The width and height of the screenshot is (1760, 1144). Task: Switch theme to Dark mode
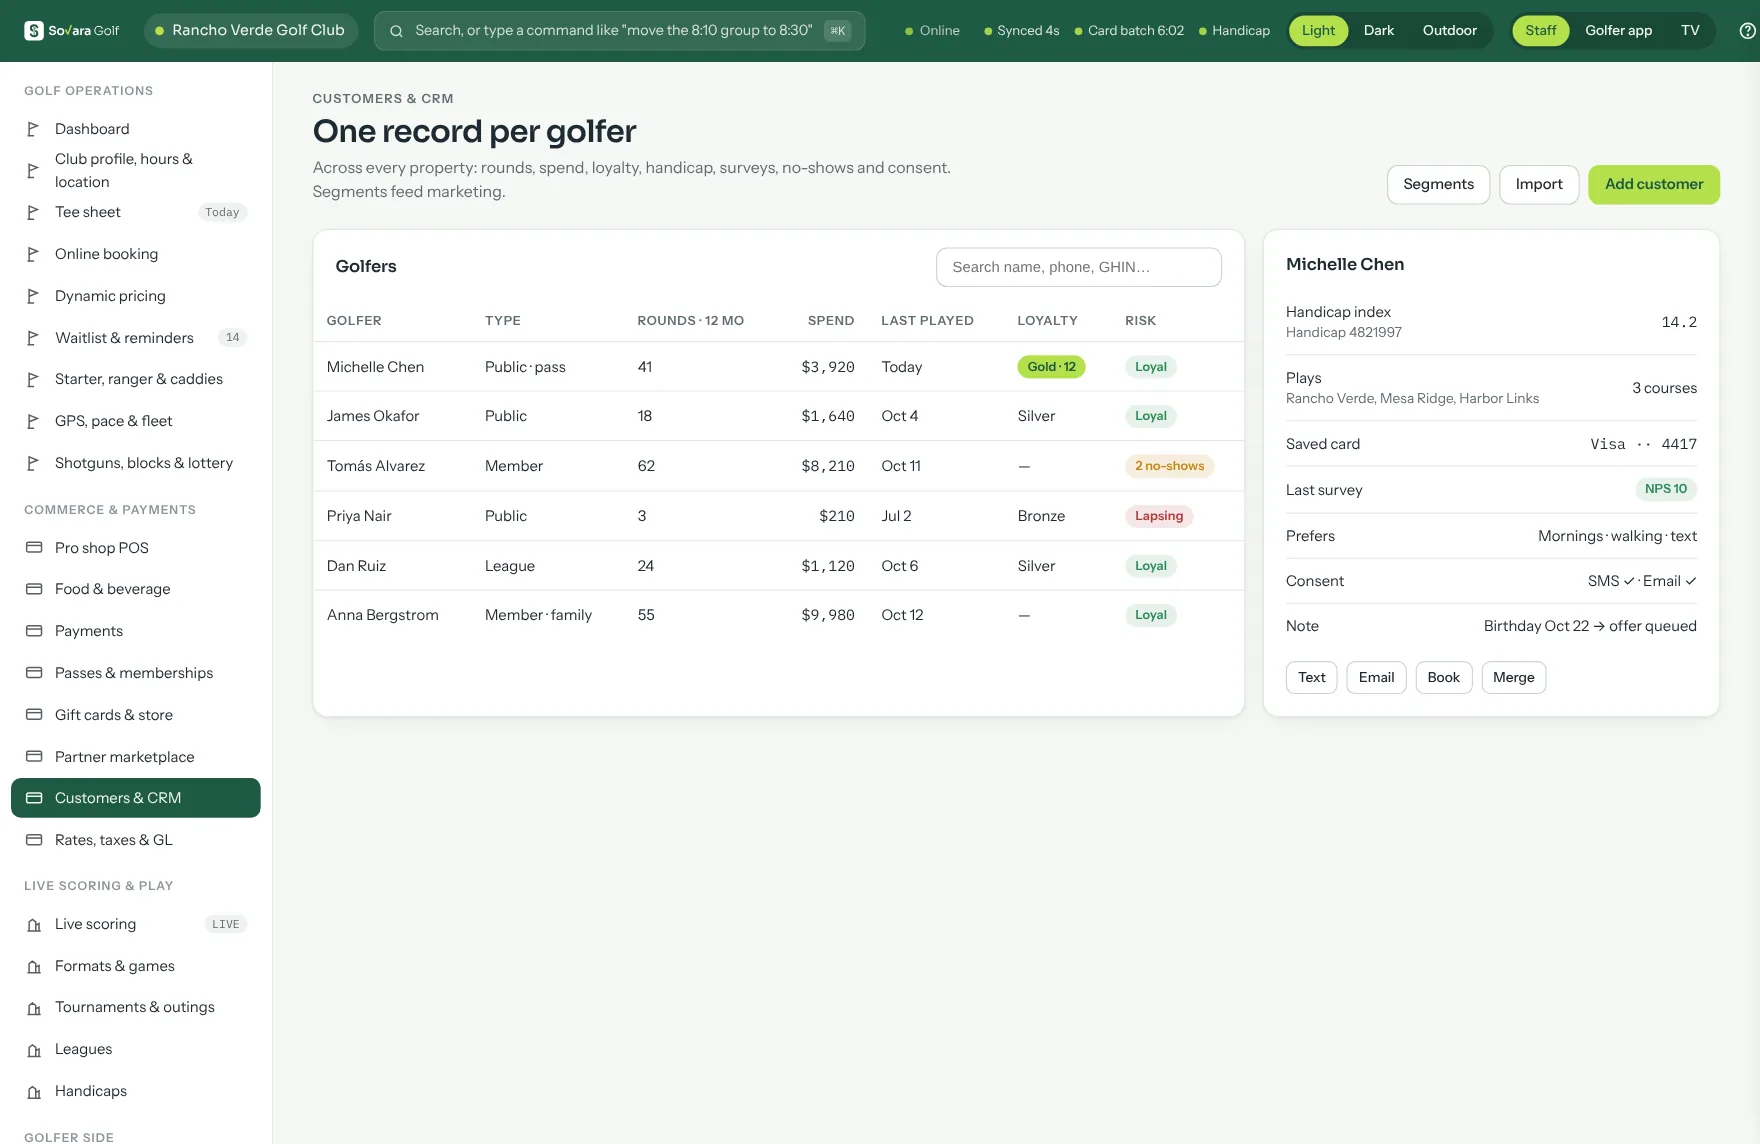[1378, 31]
